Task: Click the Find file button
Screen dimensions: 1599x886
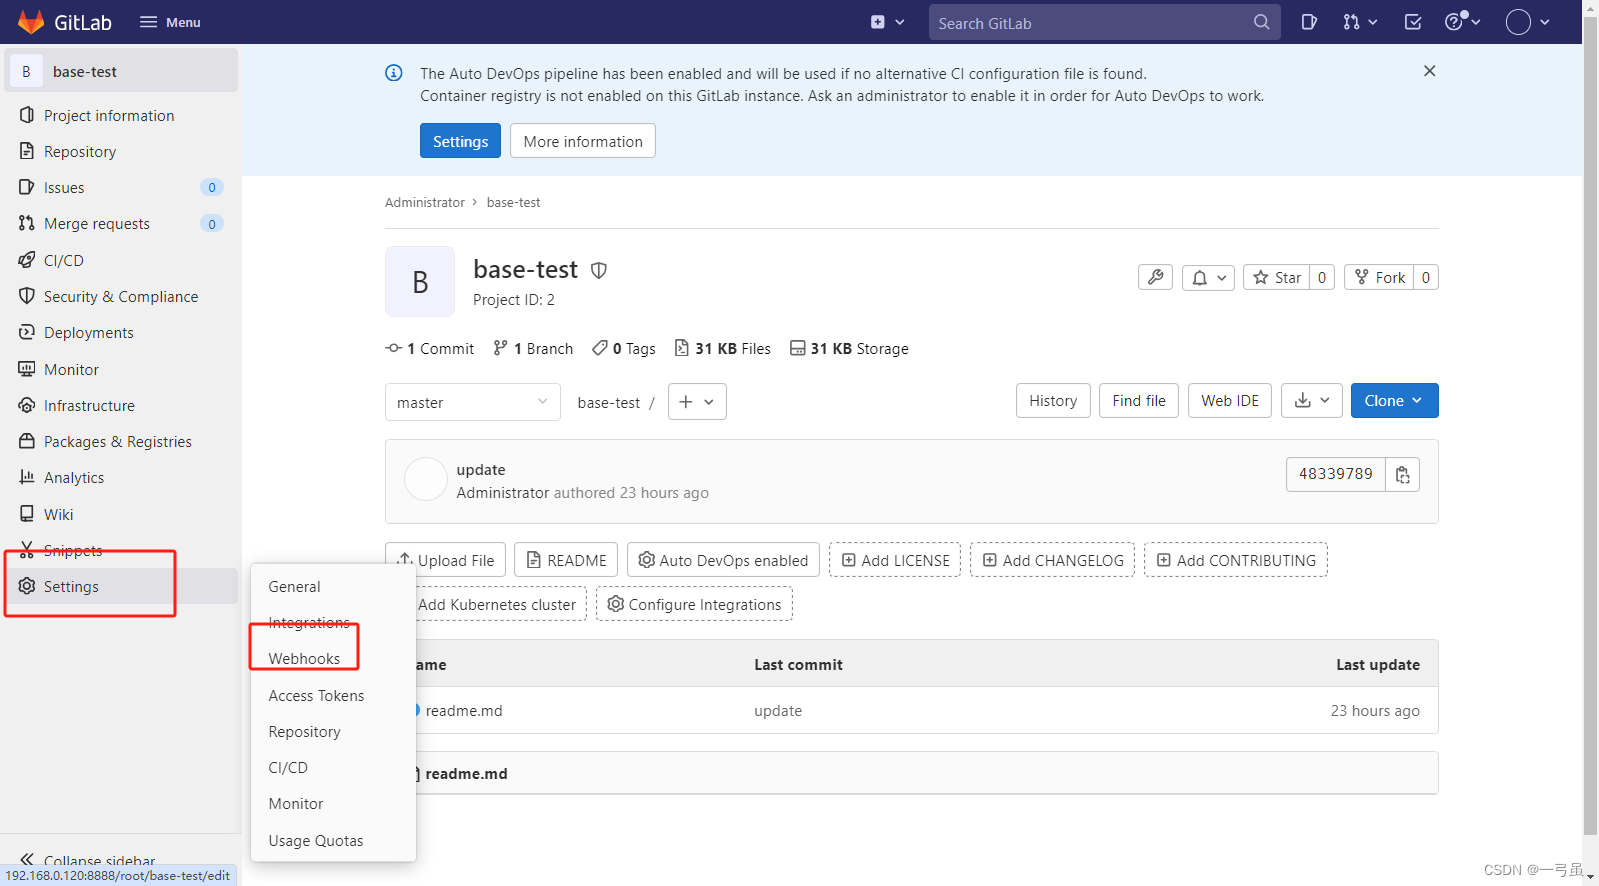Action: pyautogui.click(x=1139, y=400)
